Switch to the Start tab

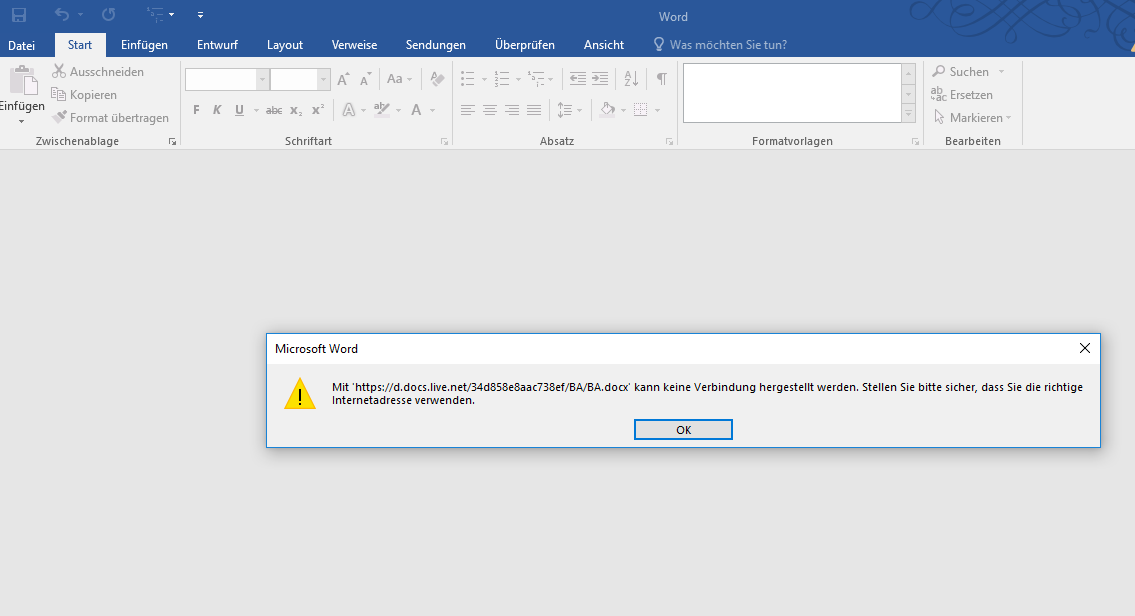[x=80, y=45]
